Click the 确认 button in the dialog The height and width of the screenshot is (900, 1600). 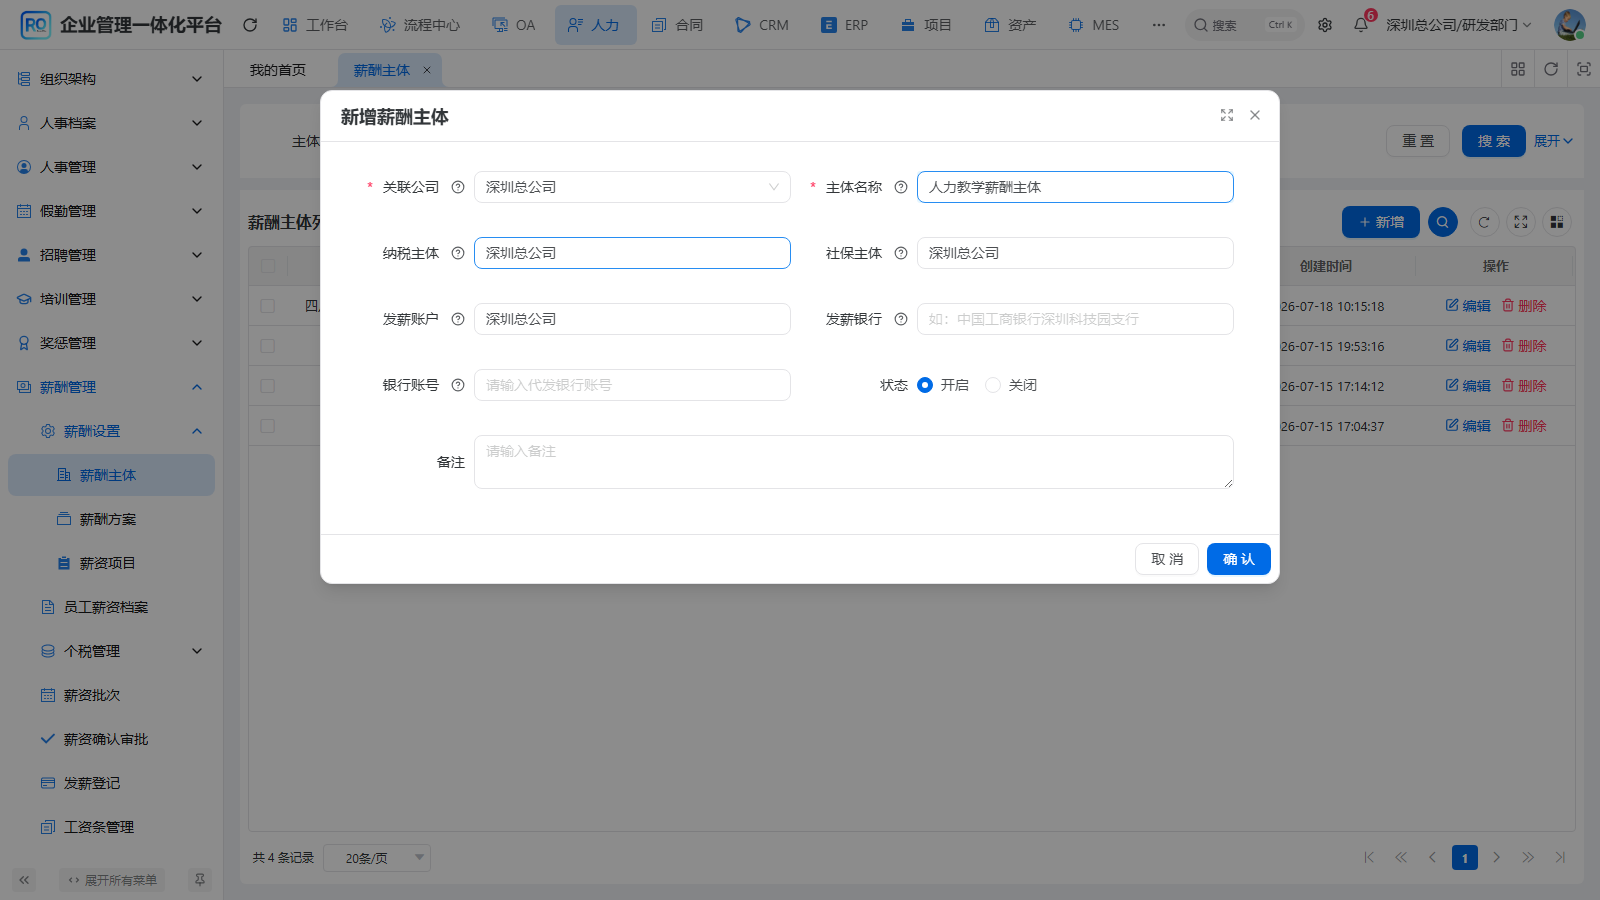coord(1238,559)
